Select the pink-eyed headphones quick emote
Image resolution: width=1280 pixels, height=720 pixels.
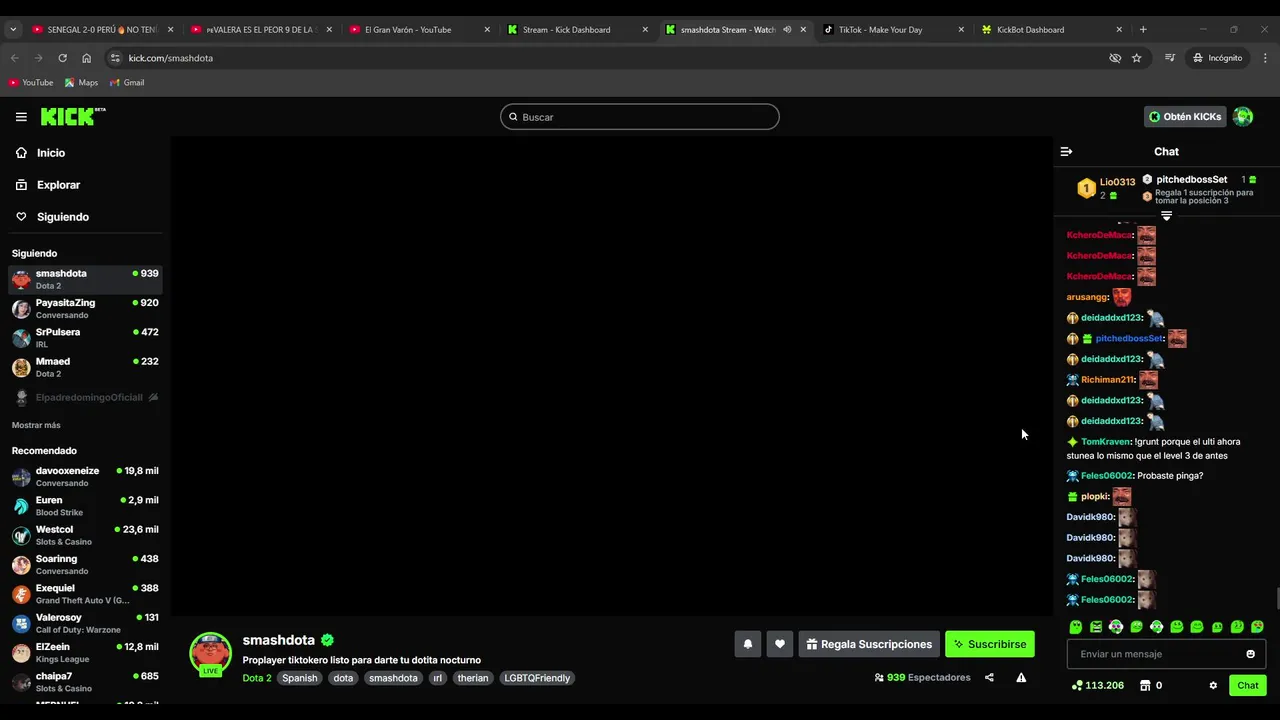click(x=1116, y=627)
